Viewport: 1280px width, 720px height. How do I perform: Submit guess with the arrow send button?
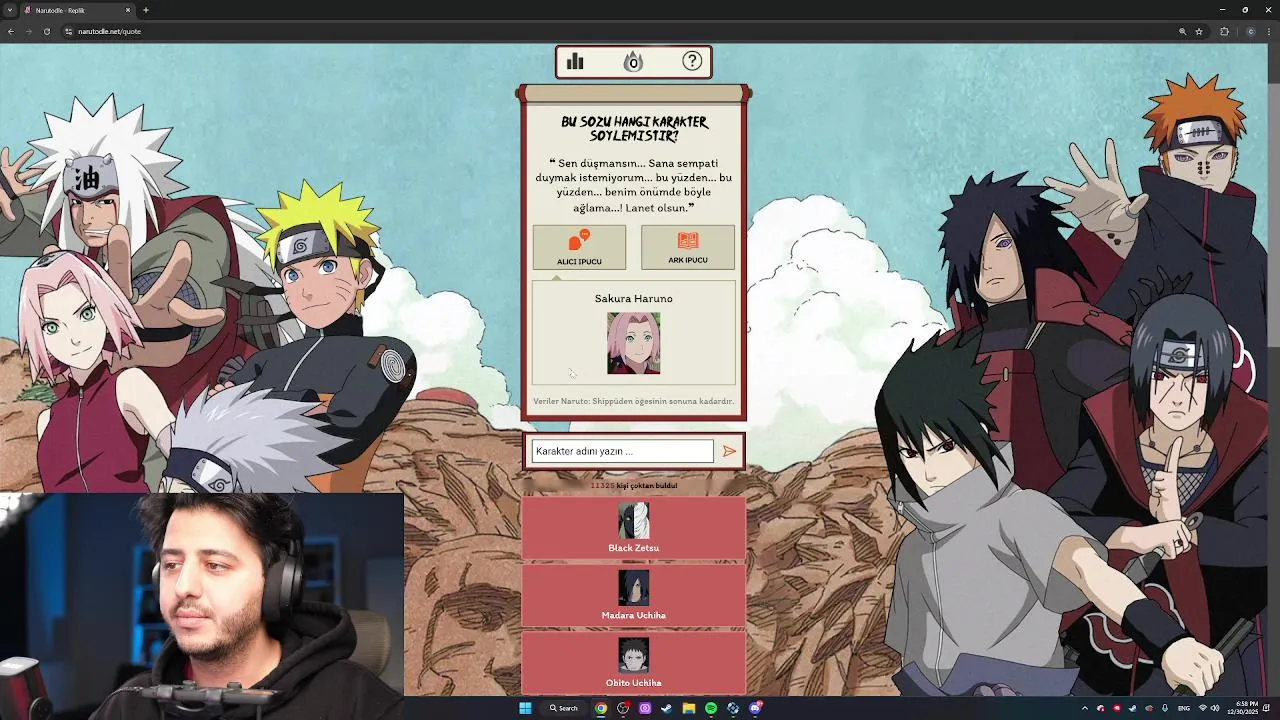pyautogui.click(x=729, y=451)
